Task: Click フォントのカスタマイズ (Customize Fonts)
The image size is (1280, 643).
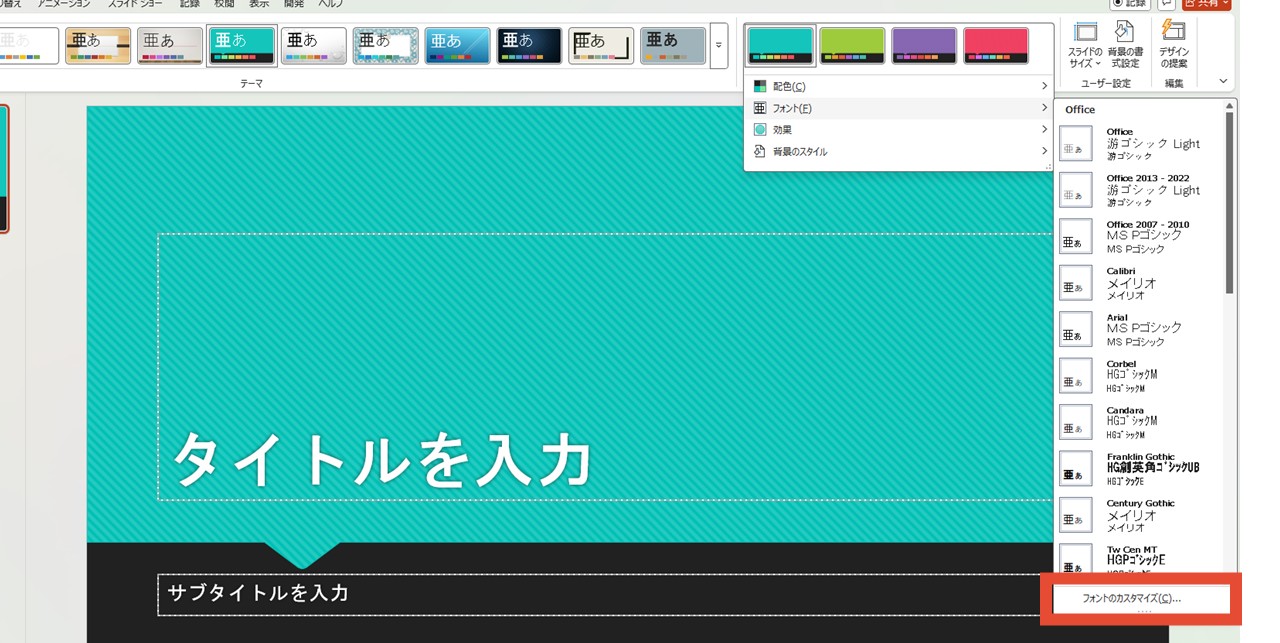Action: (x=1131, y=598)
